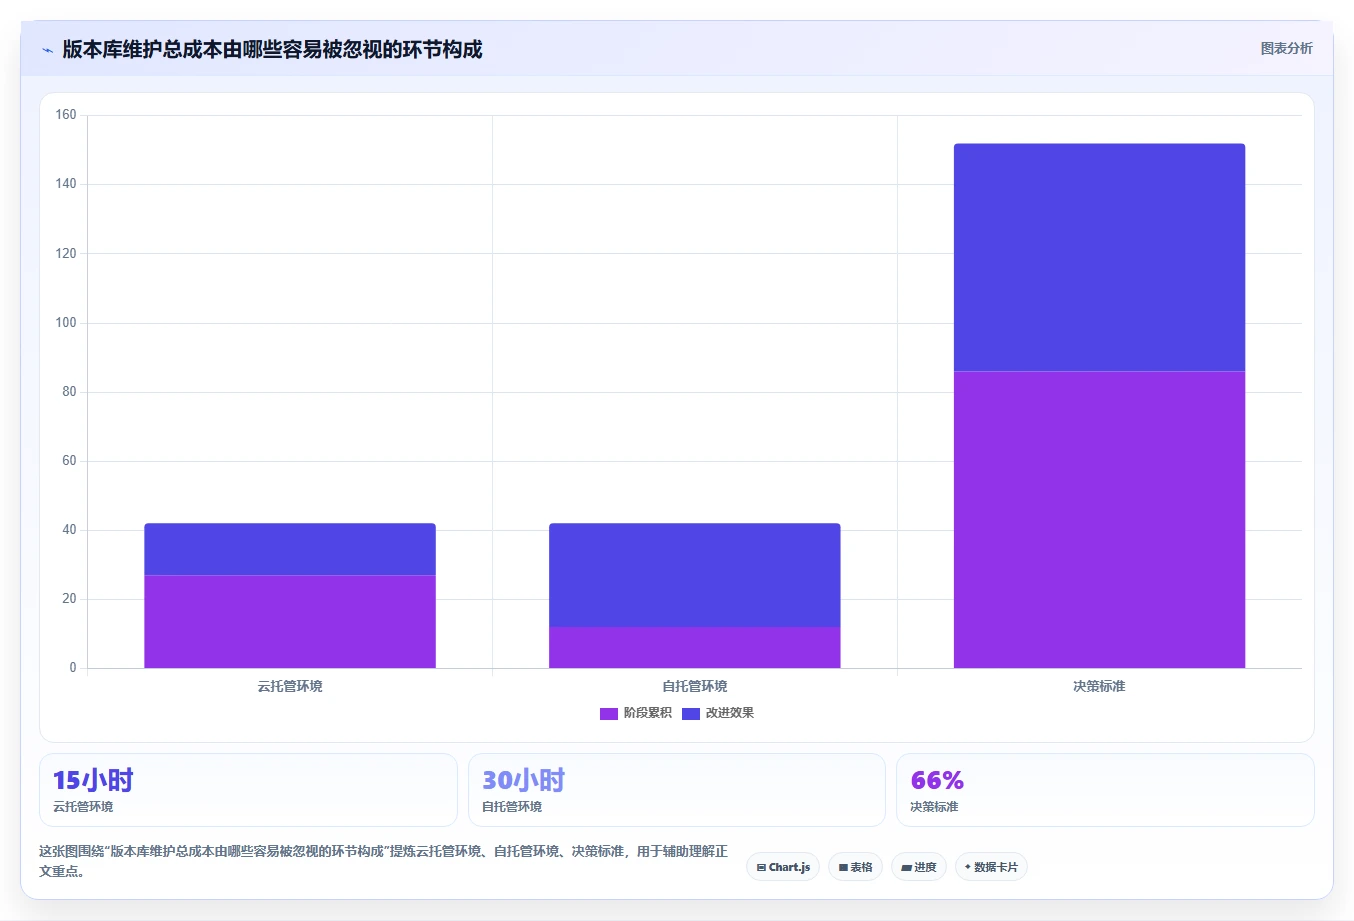This screenshot has height=921, width=1354.
Task: Click the 自托管环境 caption under 30小时
Action: (x=512, y=807)
